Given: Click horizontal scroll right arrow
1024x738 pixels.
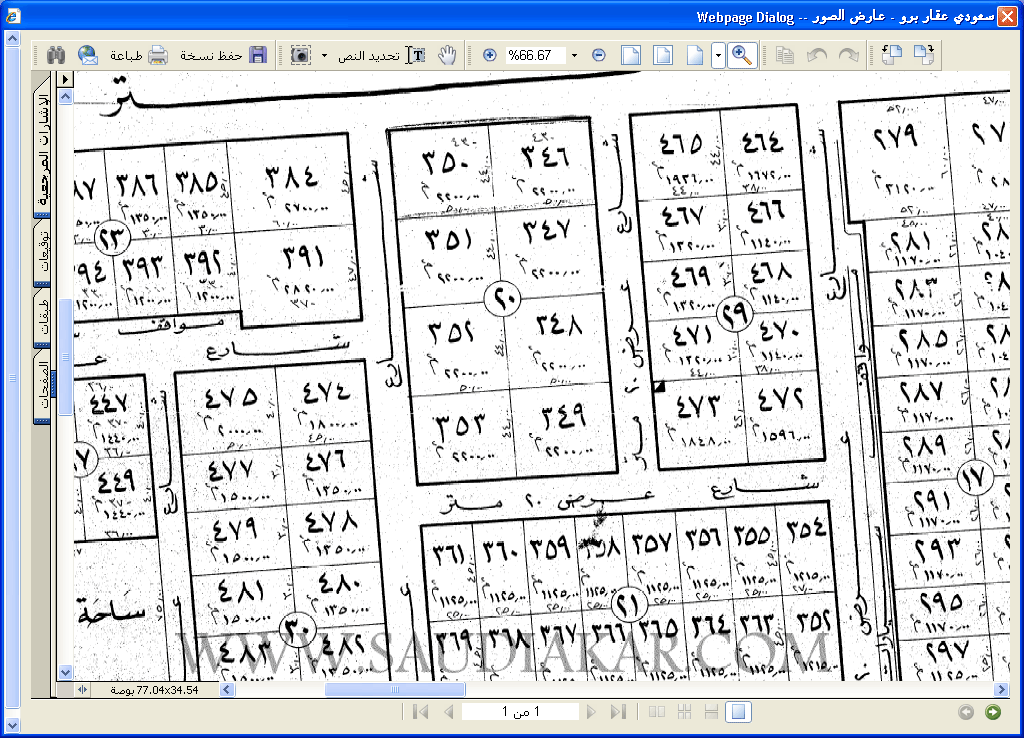Looking at the screenshot, I should click(x=1001, y=690).
